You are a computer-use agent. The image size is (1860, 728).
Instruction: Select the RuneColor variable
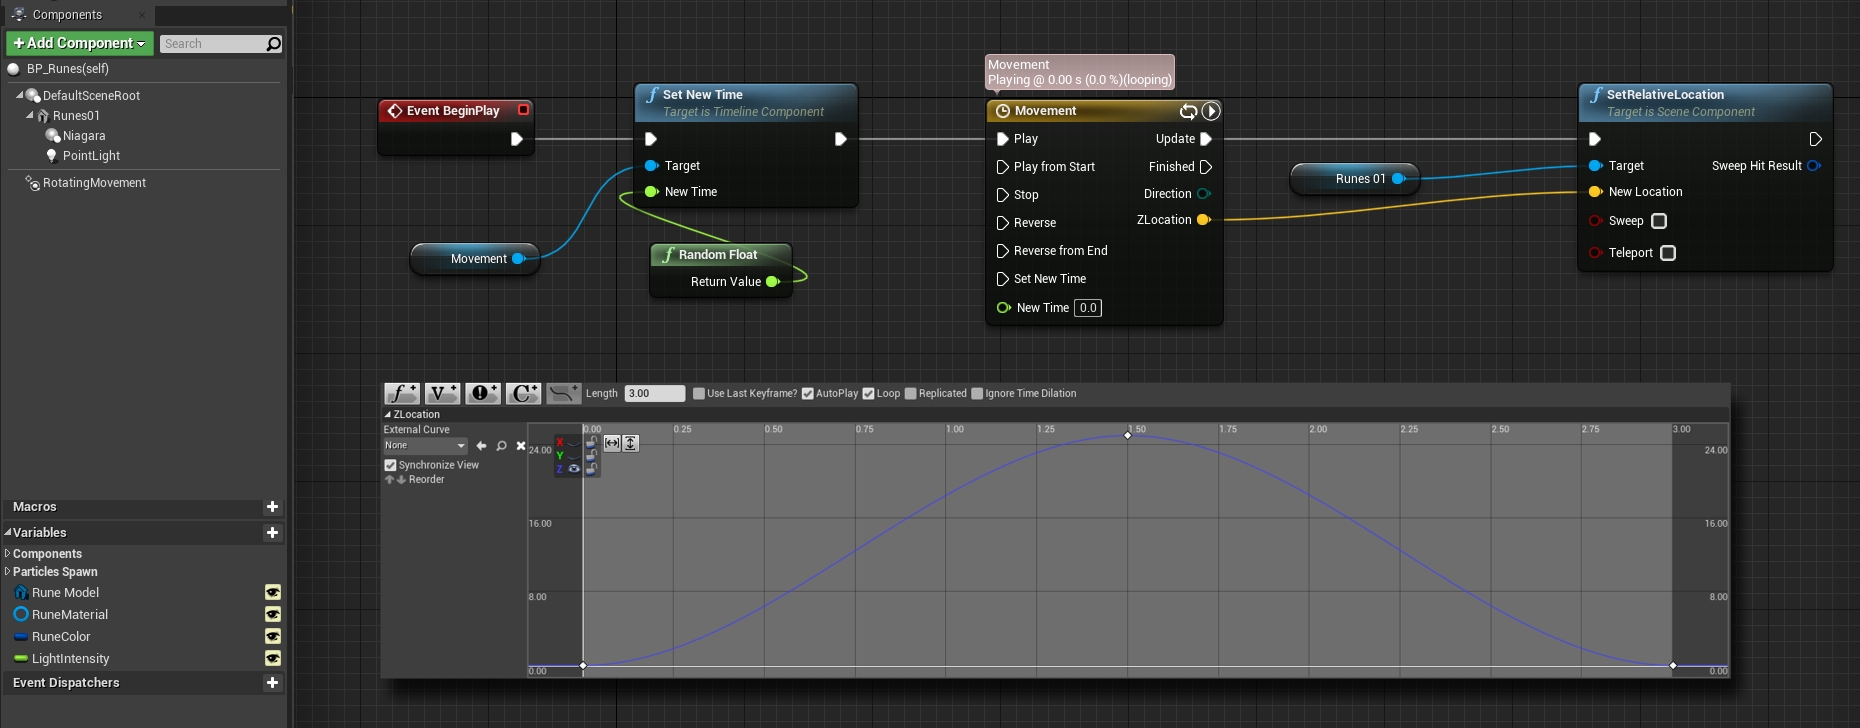coord(61,636)
